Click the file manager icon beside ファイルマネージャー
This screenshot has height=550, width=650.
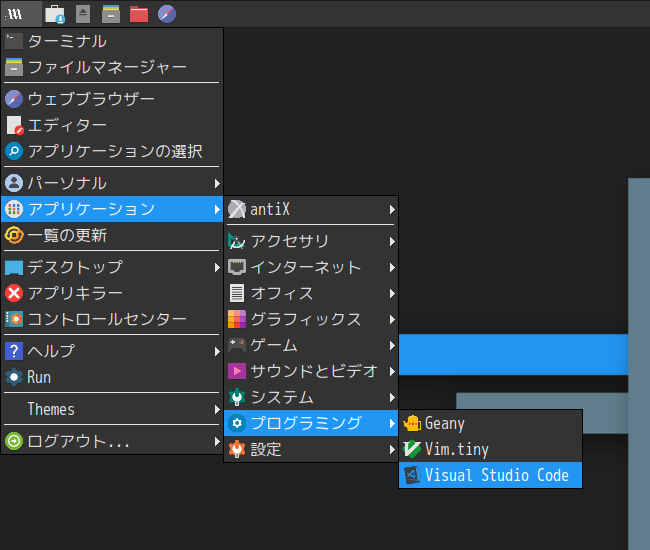point(14,67)
